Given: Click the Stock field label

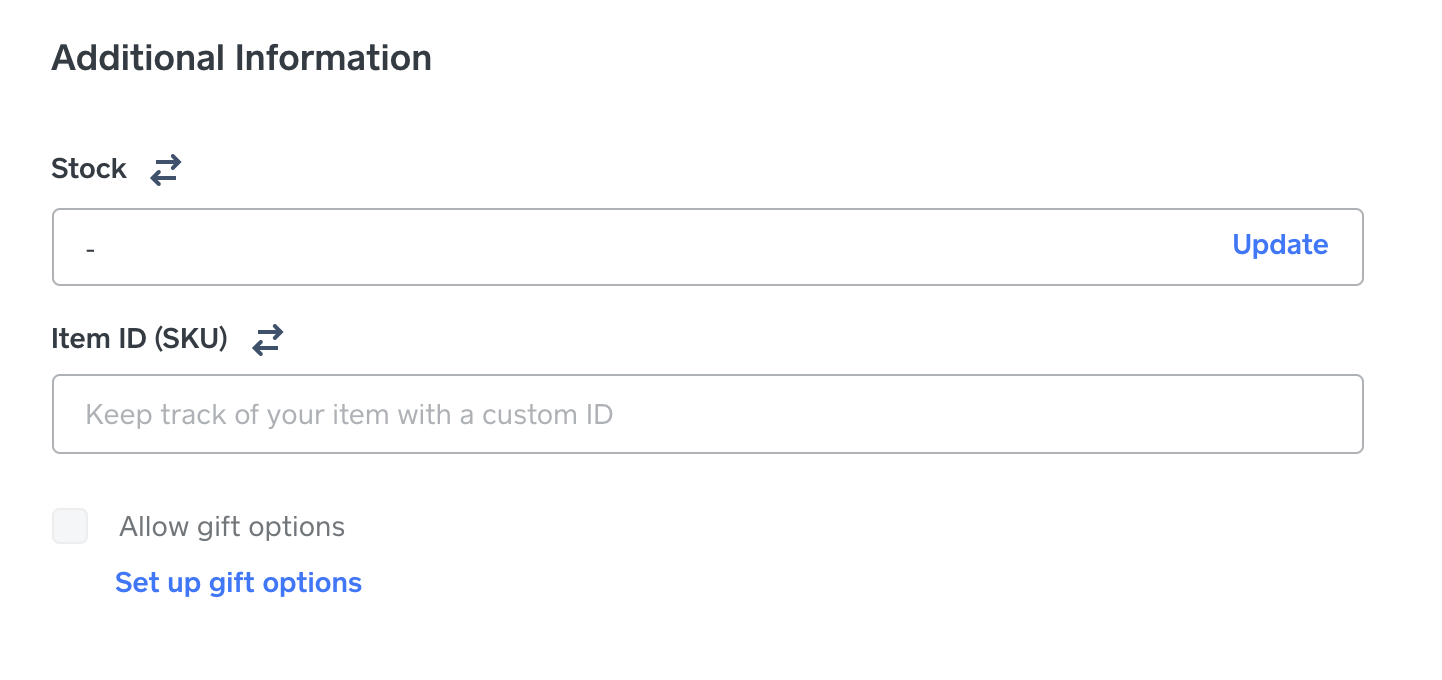Looking at the screenshot, I should [89, 169].
